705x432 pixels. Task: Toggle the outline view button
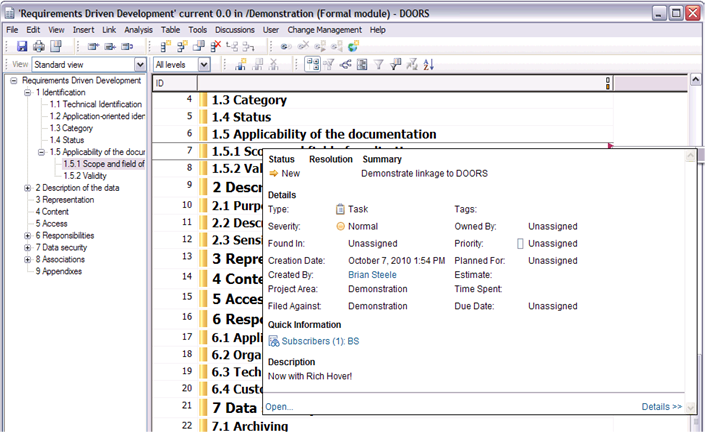pos(312,65)
